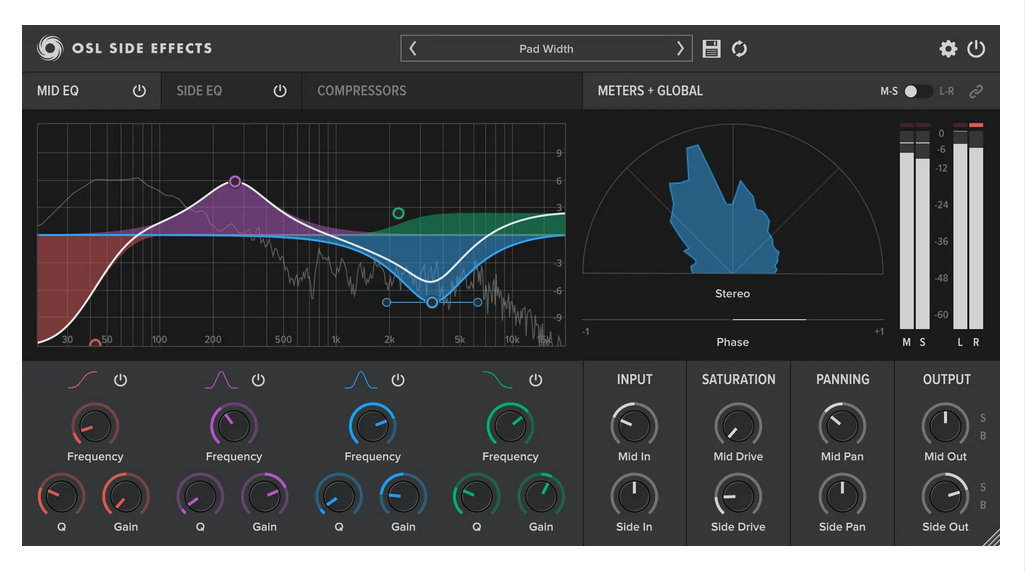1025x573 pixels.
Task: Click the reload preset icon
Action: click(739, 48)
